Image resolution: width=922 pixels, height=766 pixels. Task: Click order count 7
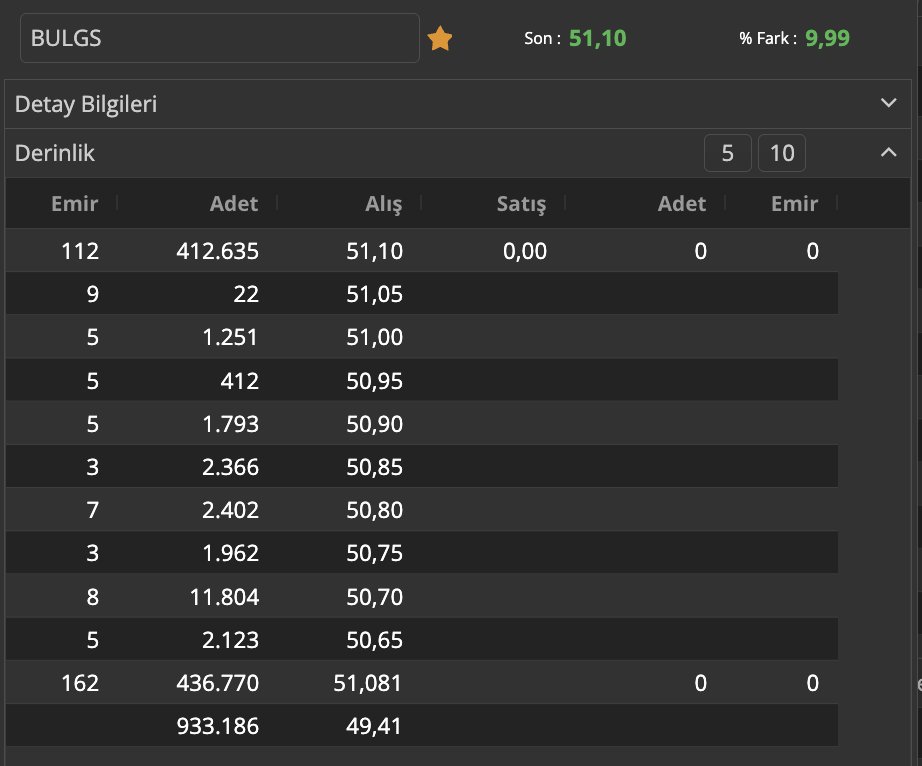click(x=92, y=510)
